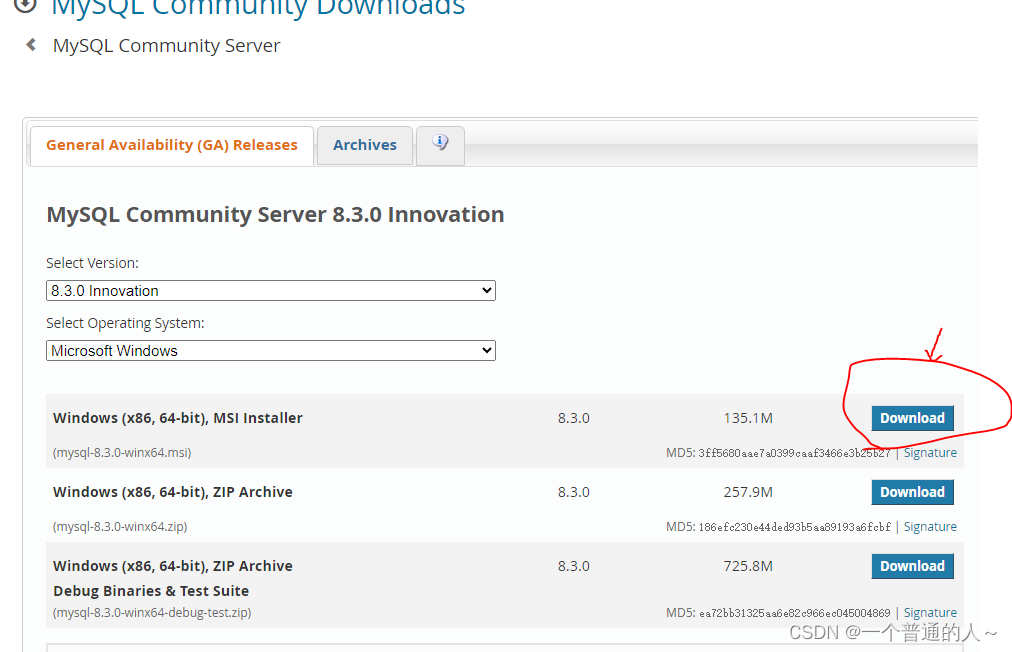The height and width of the screenshot is (652, 1012).
Task: Click the 'Select Operating System:' label
Action: (x=125, y=323)
